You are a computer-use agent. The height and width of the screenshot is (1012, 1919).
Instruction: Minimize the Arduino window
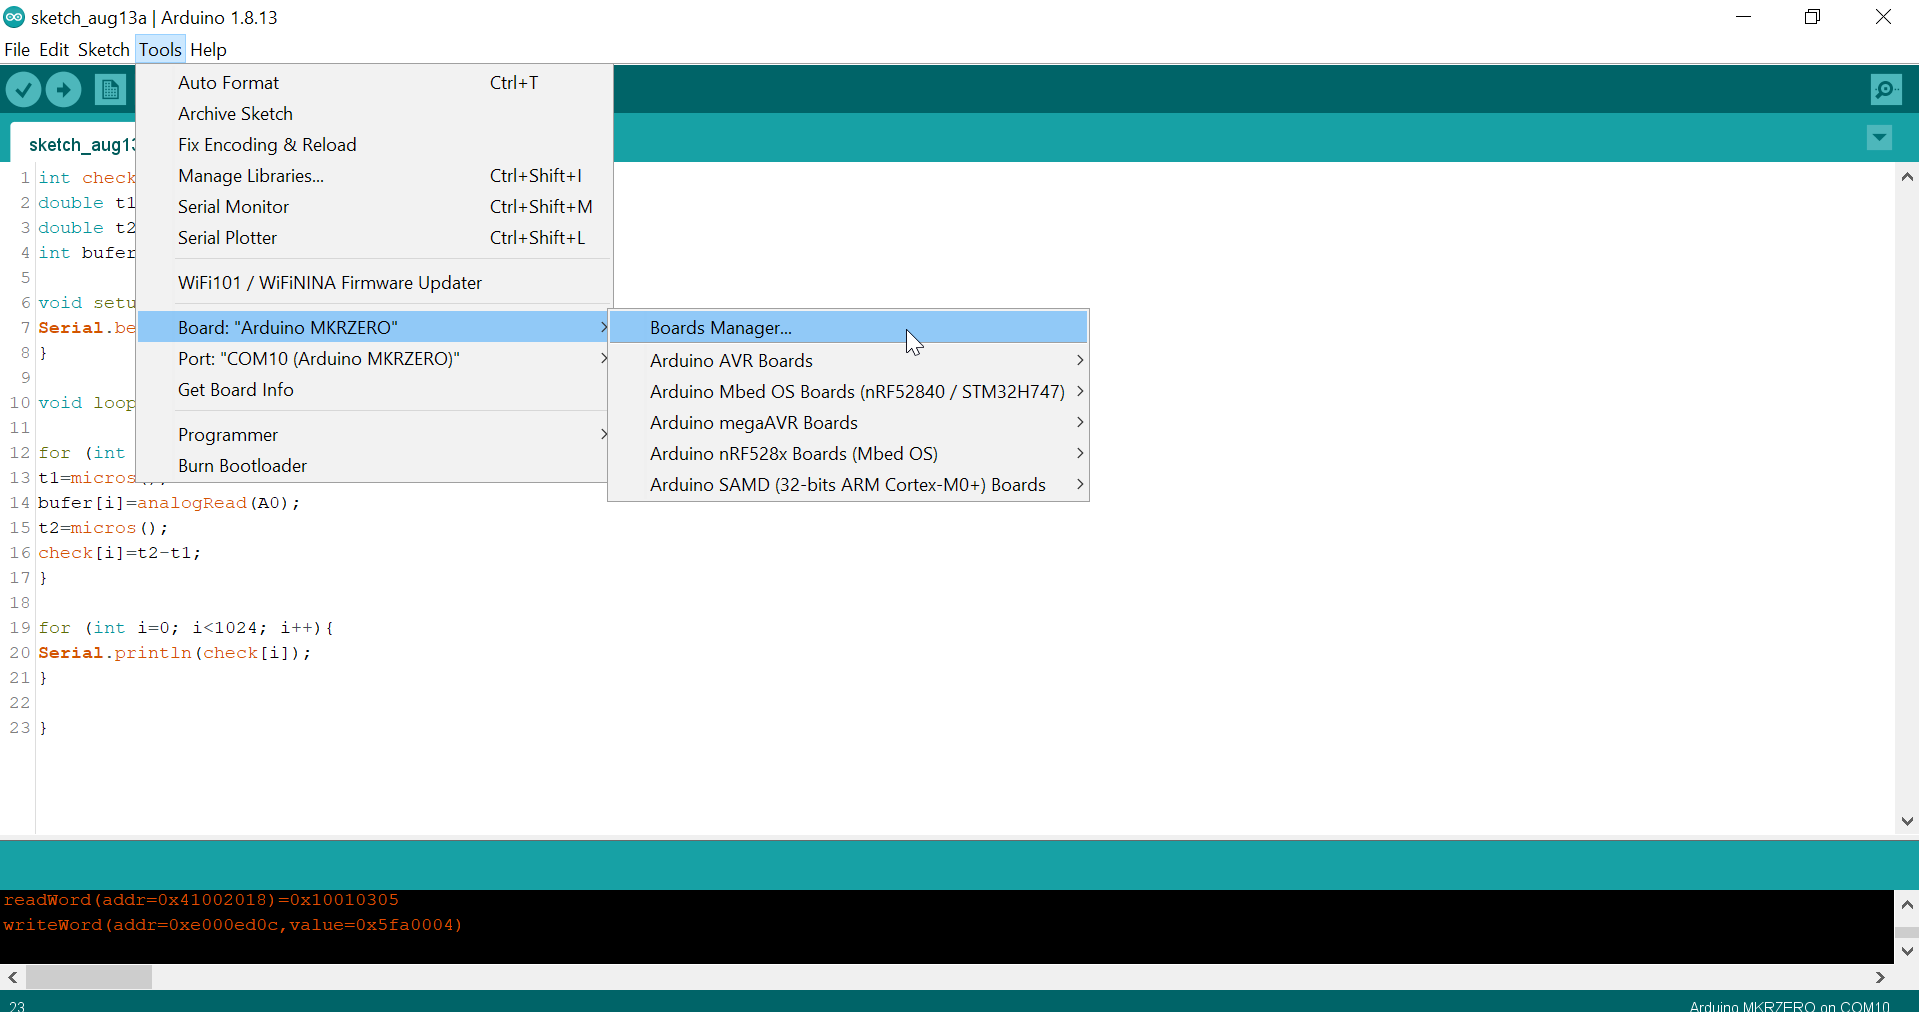(1744, 17)
